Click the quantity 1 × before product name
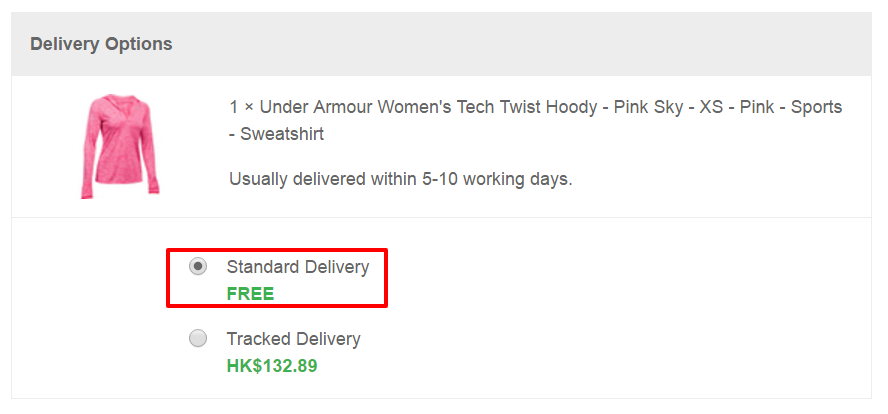The width and height of the screenshot is (888, 414). click(242, 107)
